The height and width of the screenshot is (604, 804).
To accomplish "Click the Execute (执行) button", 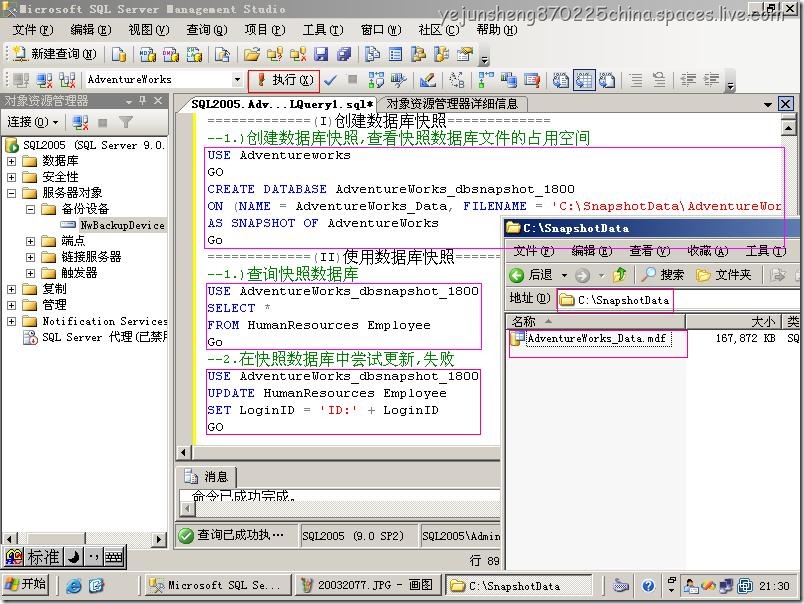I will [x=285, y=80].
